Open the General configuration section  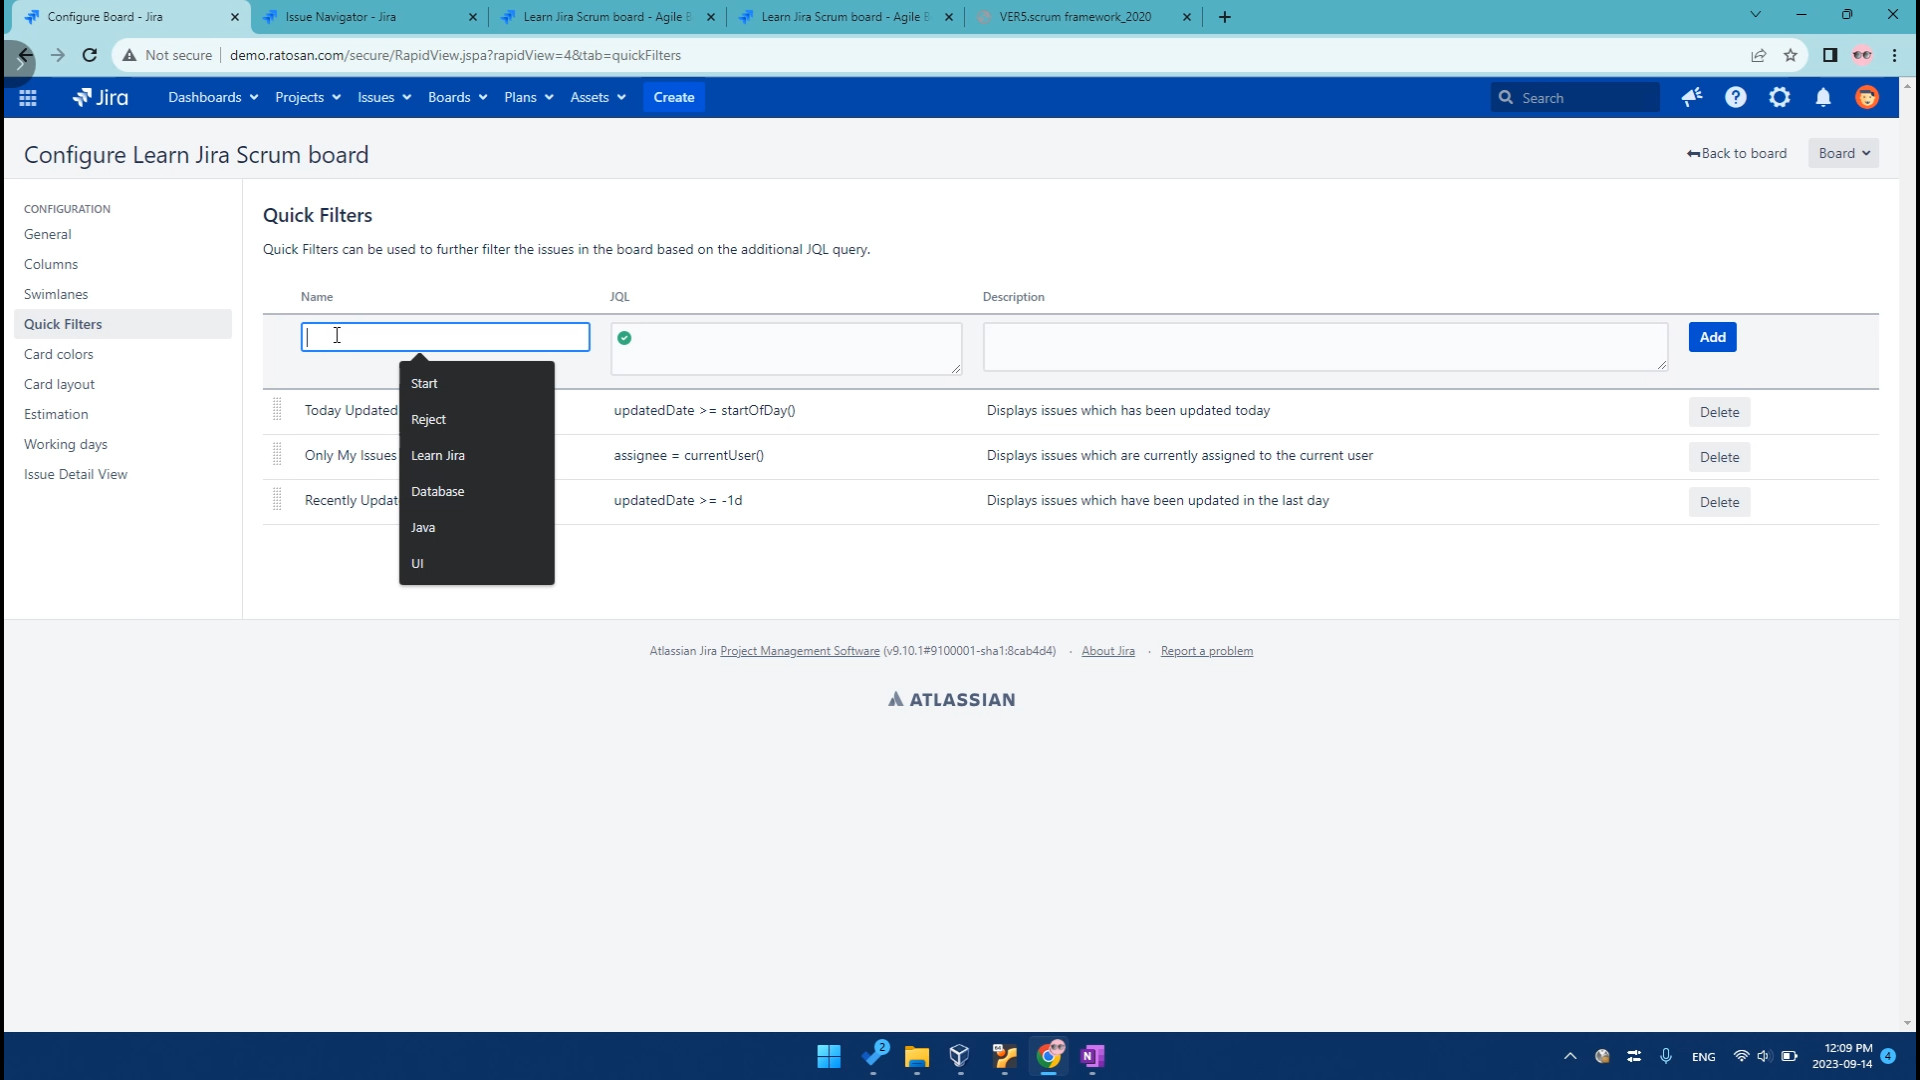point(47,234)
